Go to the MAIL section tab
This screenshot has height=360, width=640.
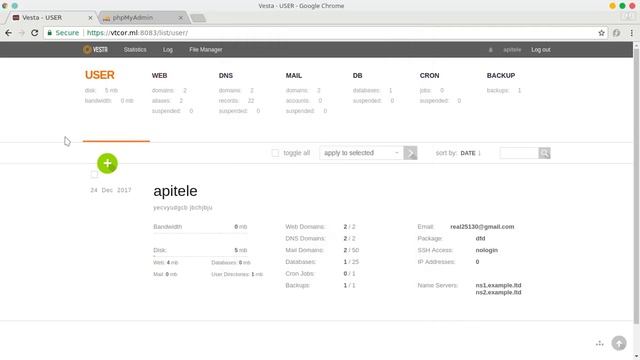point(293,76)
